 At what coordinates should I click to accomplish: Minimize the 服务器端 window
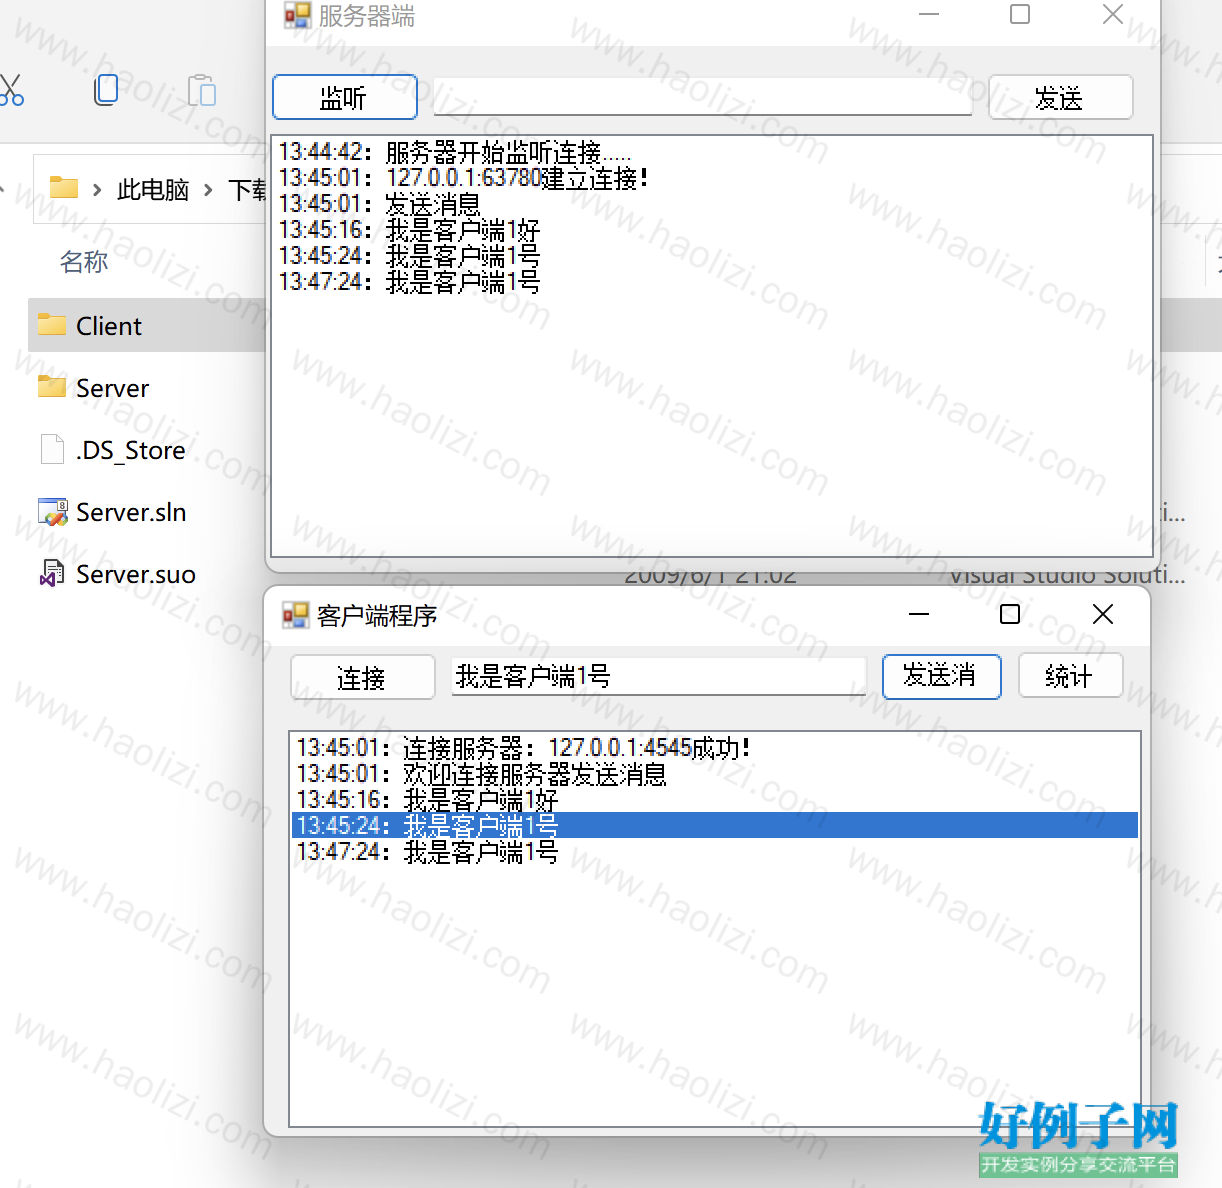(x=929, y=14)
